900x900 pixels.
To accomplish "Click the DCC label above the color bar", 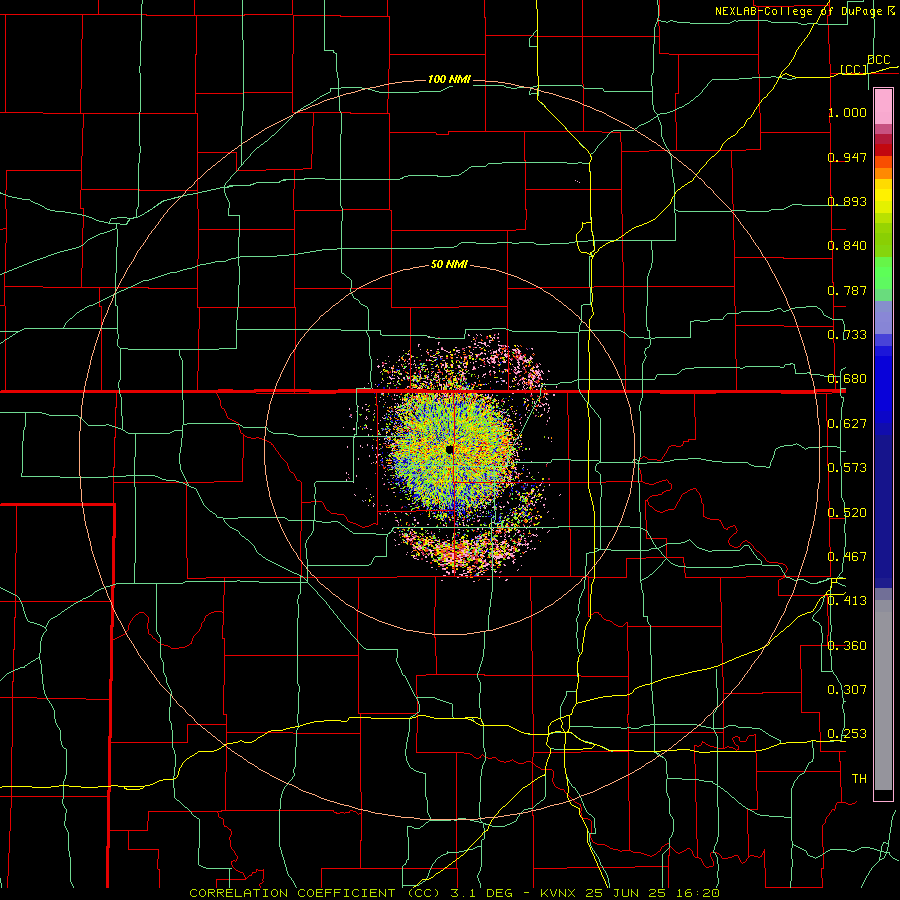I will (x=878, y=59).
